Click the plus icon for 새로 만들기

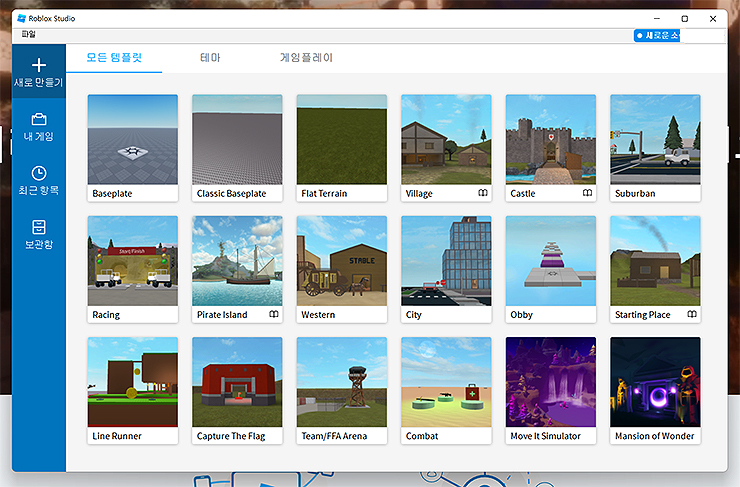coord(39,65)
